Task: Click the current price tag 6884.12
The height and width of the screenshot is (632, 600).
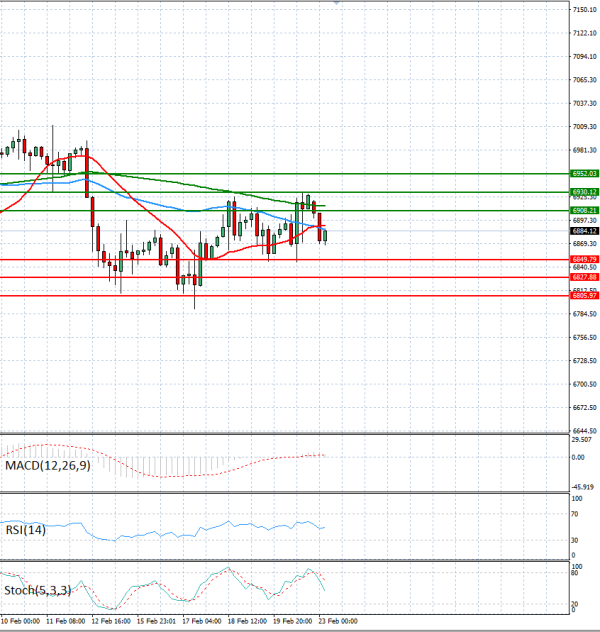Action: (x=584, y=231)
